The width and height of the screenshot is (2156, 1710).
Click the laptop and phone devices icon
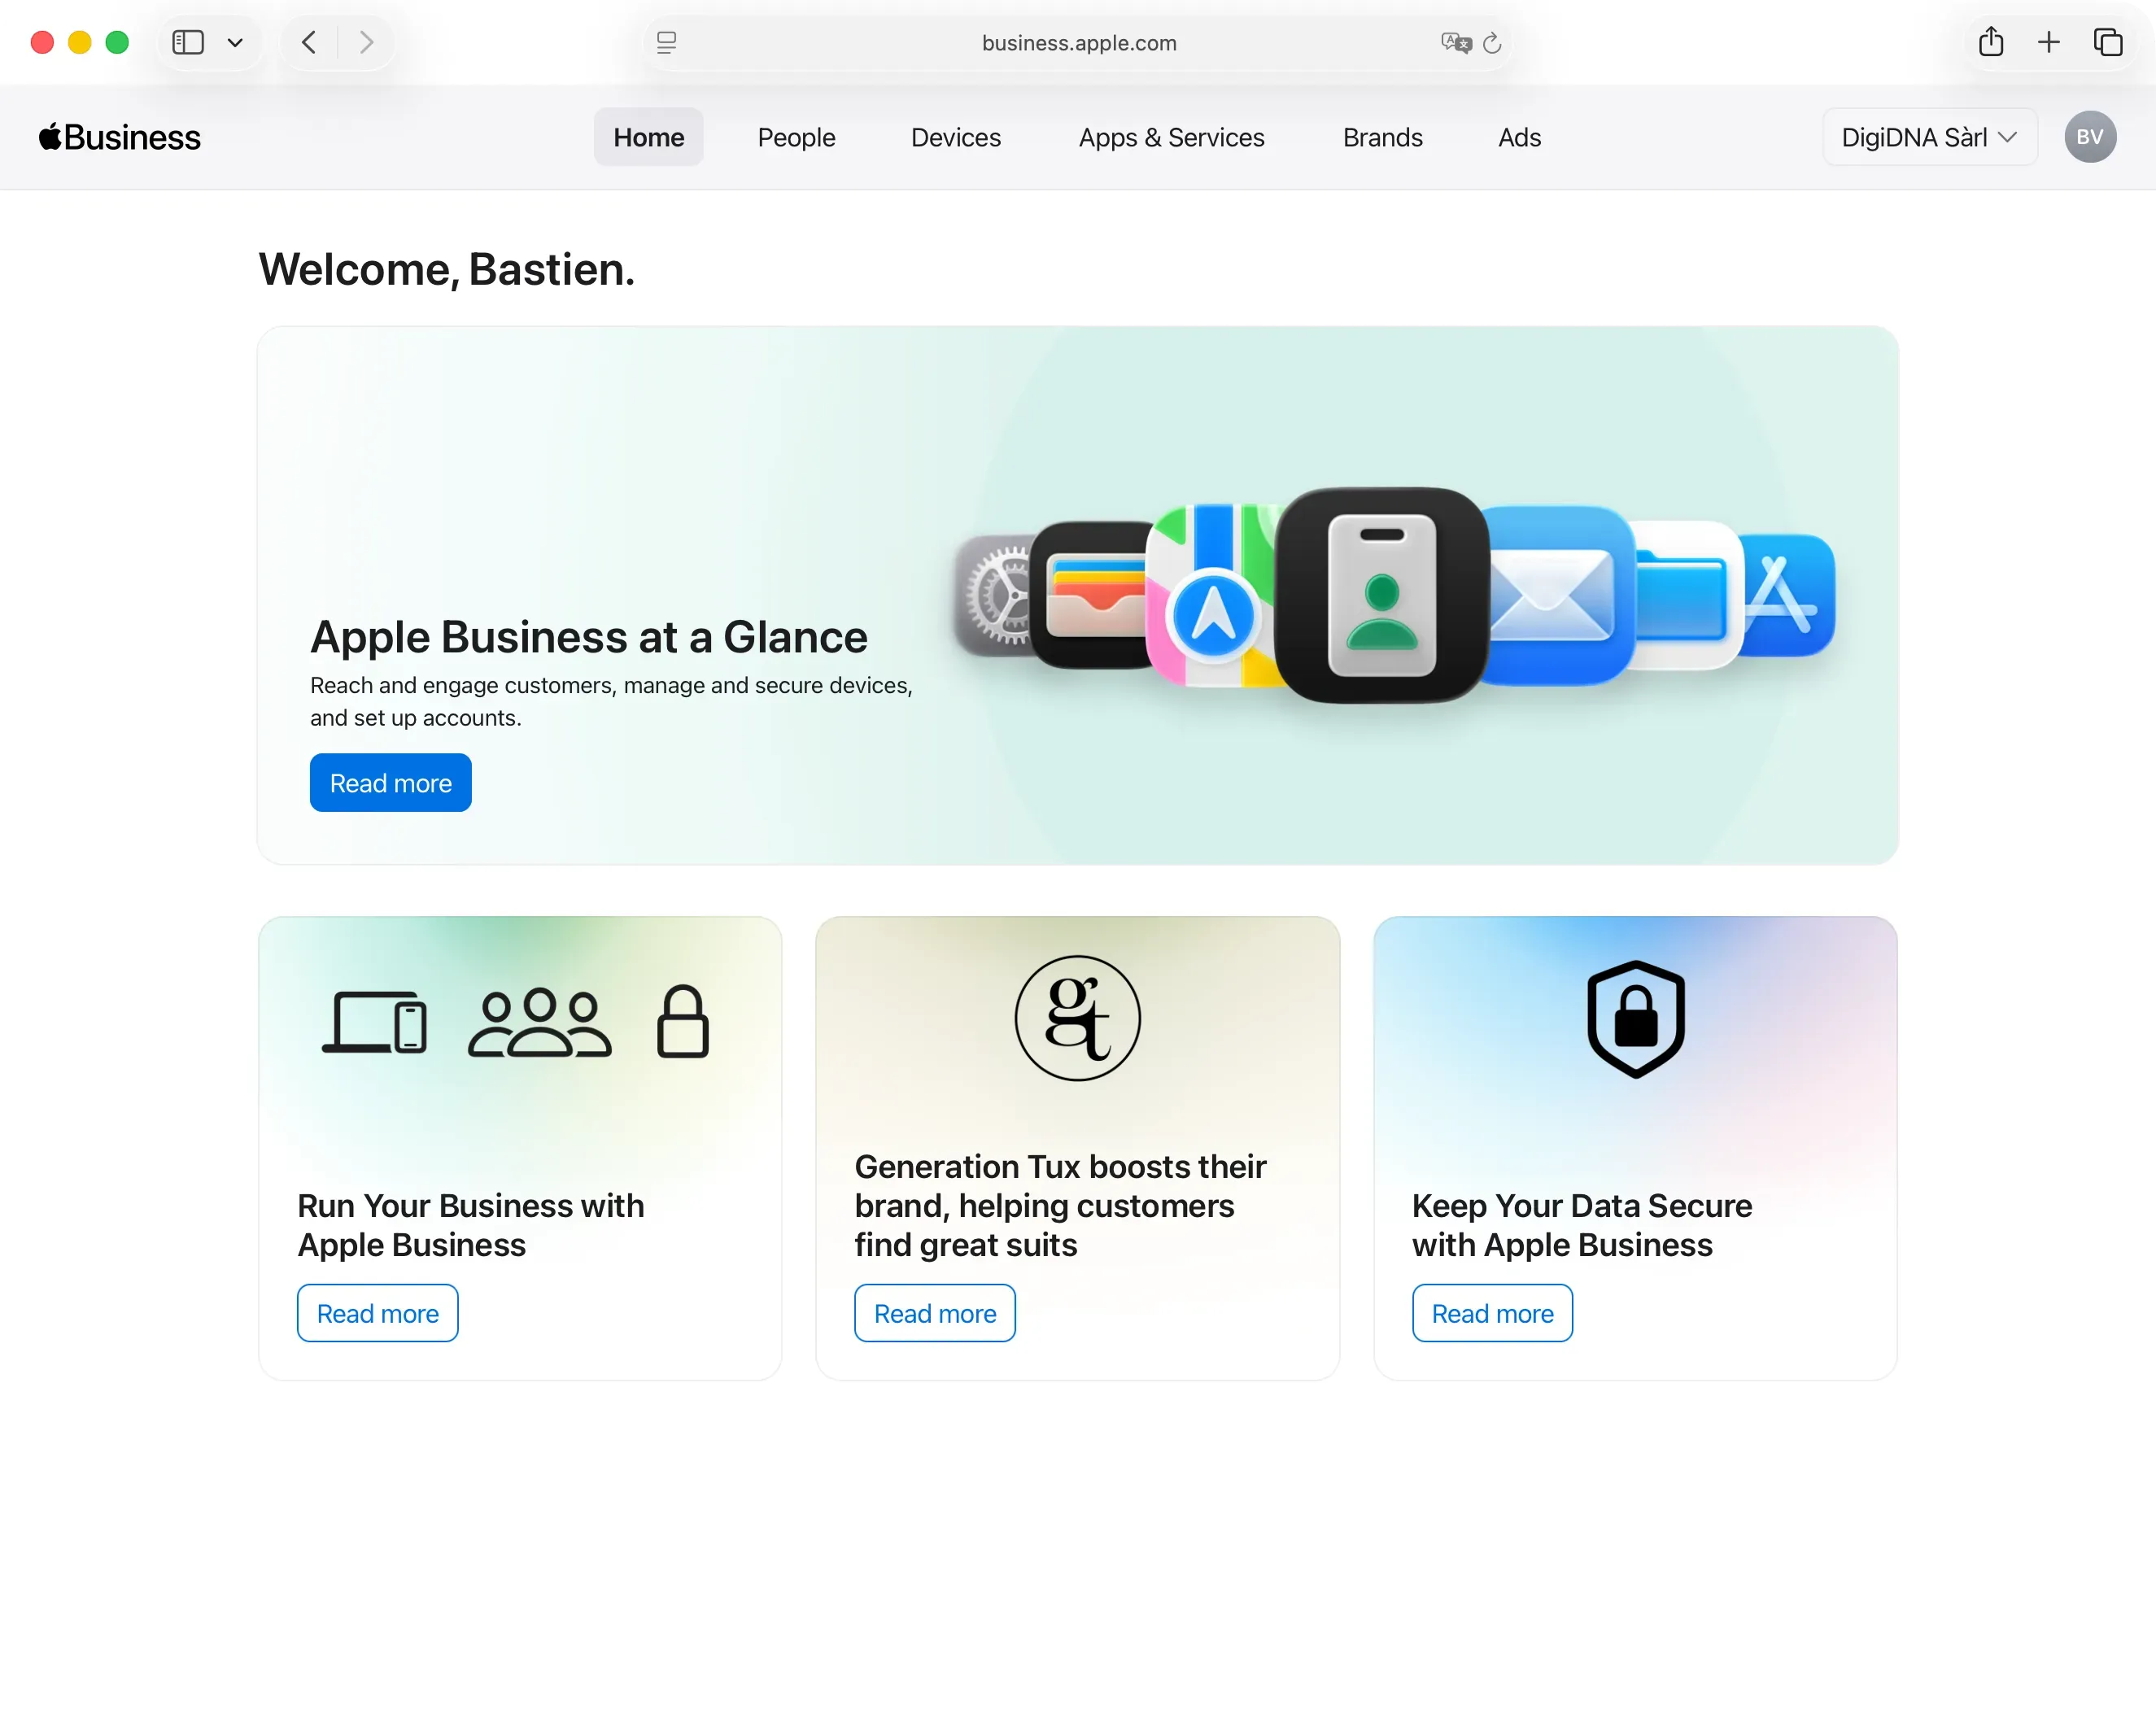(x=374, y=1022)
